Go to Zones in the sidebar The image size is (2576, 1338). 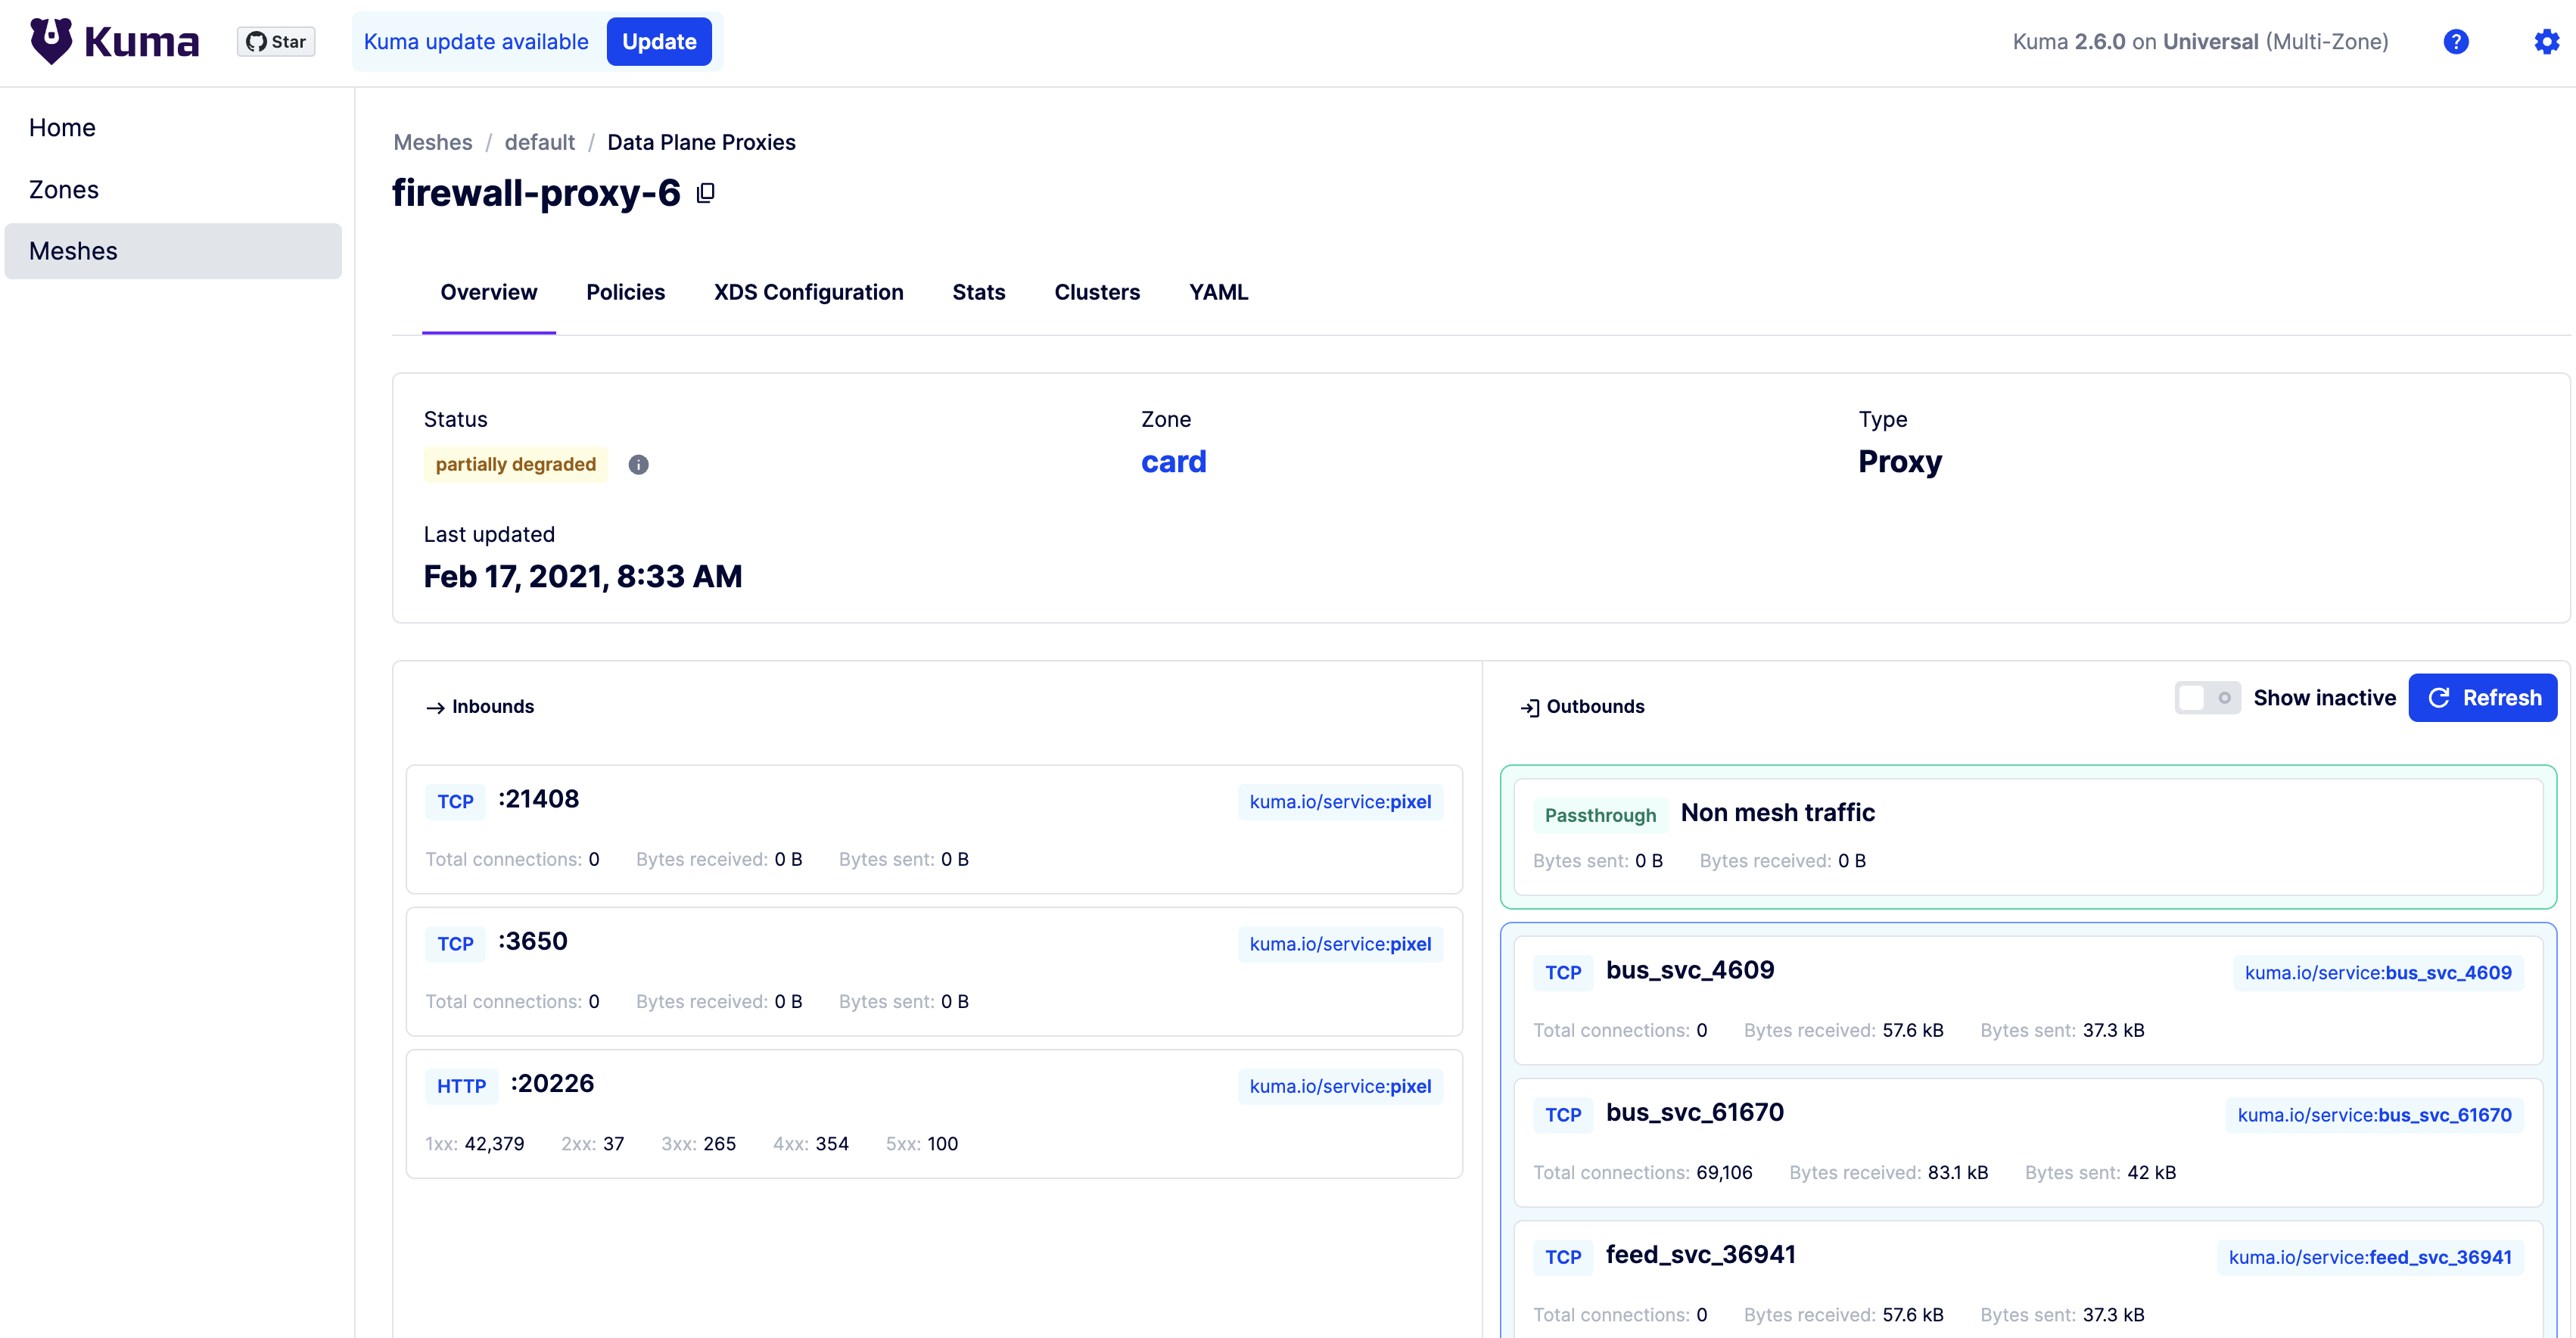[63, 188]
